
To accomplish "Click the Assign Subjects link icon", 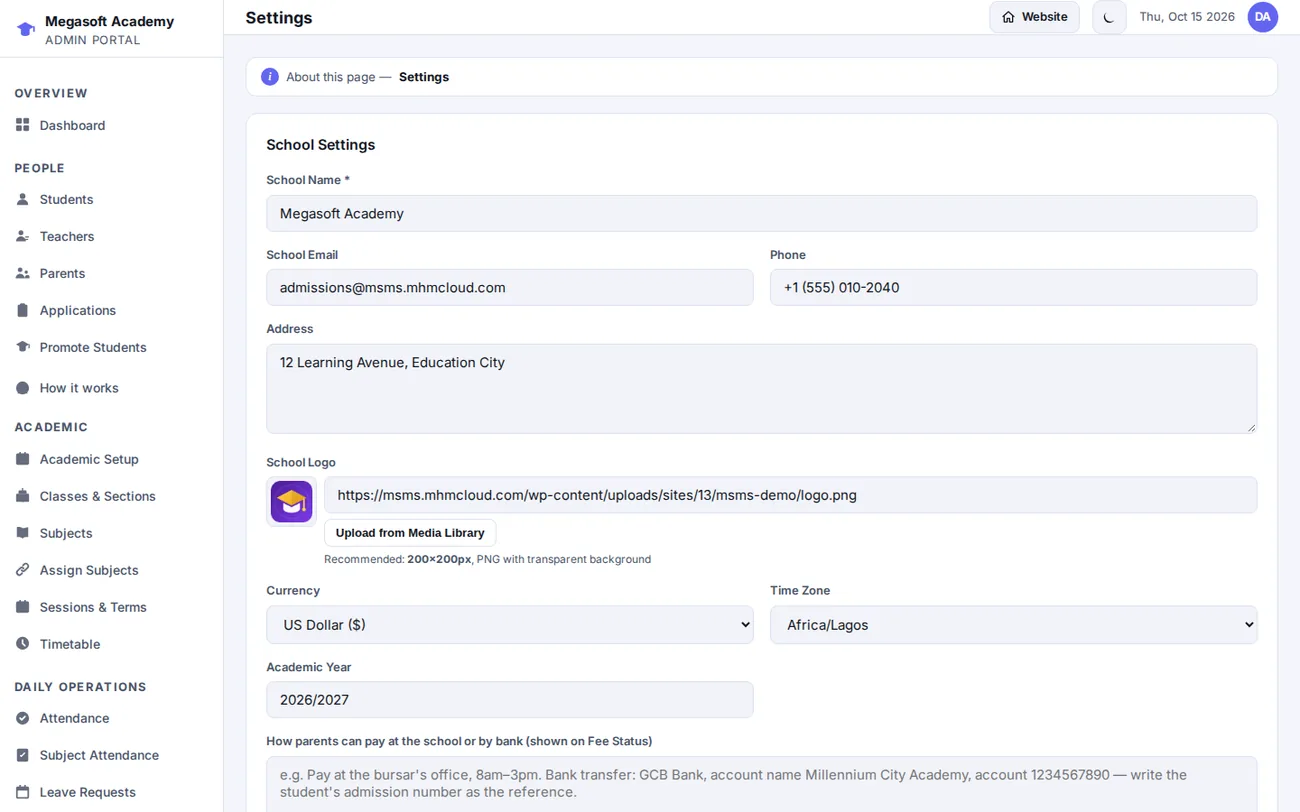I will 23,570.
